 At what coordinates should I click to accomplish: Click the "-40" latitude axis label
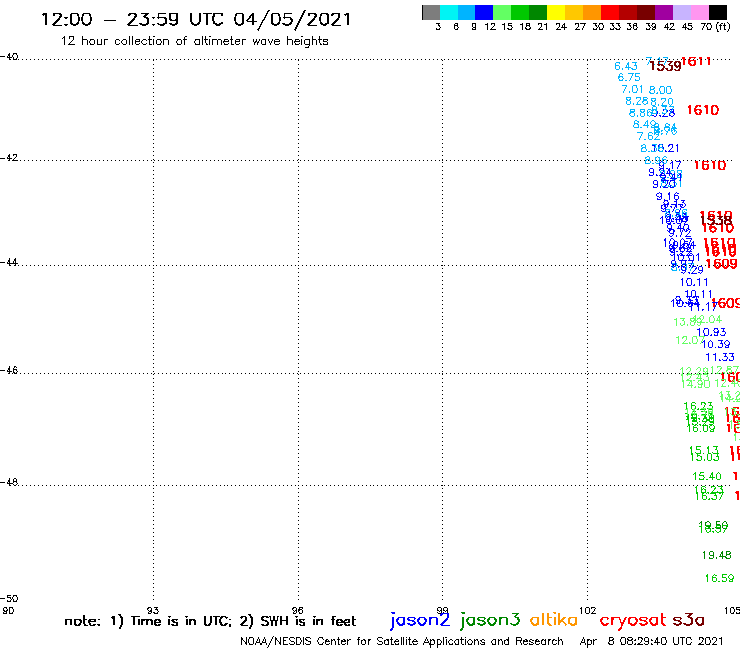click(9, 57)
